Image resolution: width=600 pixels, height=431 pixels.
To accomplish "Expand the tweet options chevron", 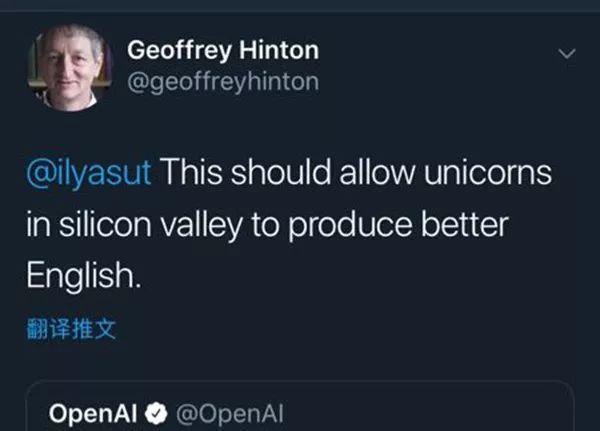I will coord(566,54).
